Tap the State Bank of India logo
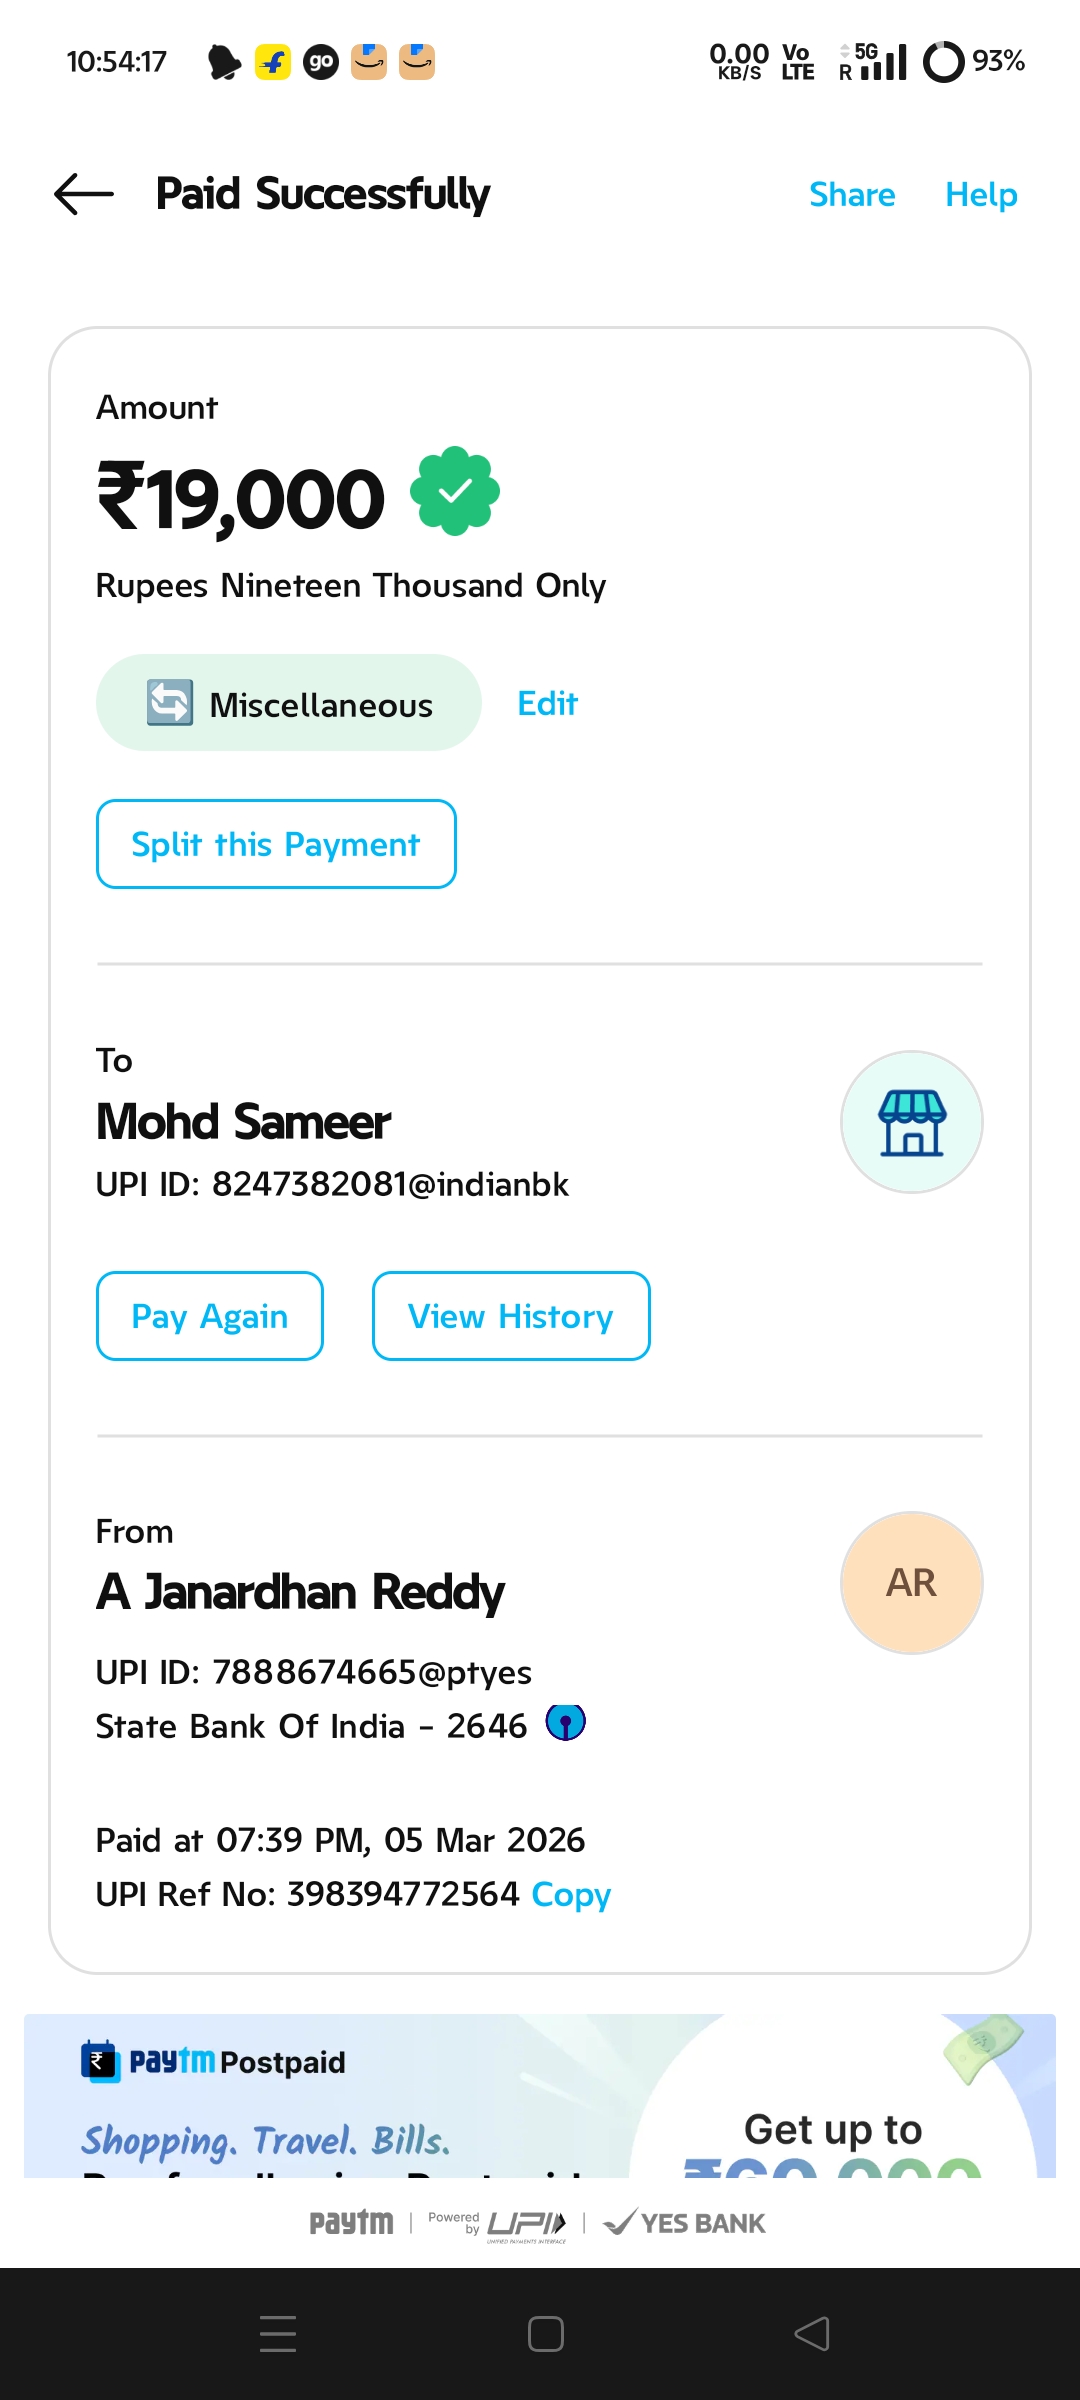Image resolution: width=1080 pixels, height=2400 pixels. [565, 1723]
